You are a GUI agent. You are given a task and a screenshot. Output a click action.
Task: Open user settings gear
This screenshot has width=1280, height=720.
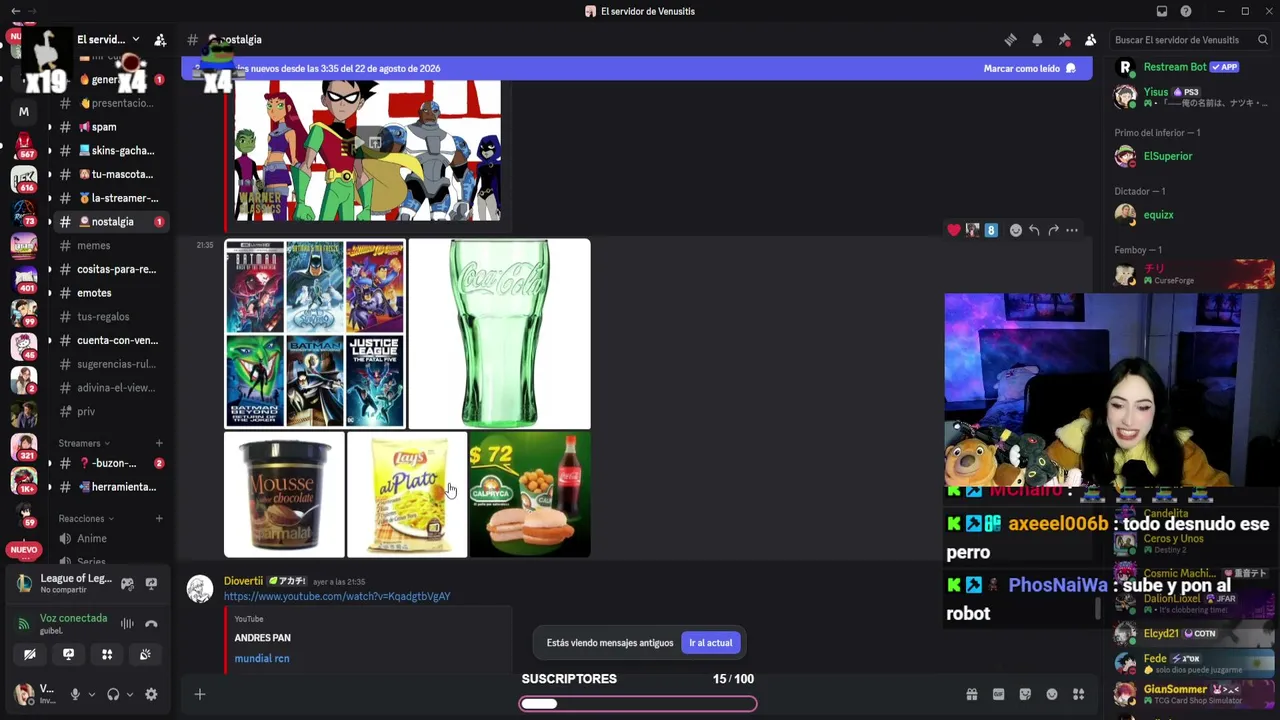click(151, 695)
